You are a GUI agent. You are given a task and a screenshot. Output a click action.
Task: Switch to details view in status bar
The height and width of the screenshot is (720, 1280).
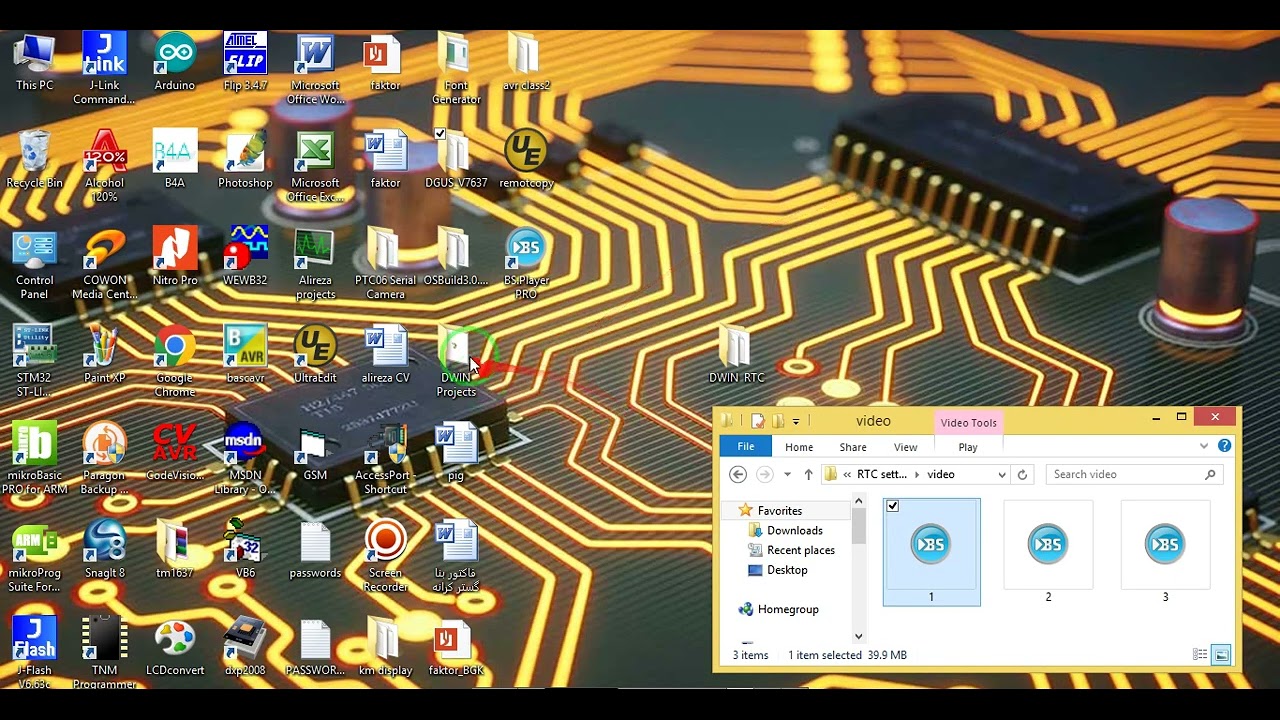point(1200,655)
